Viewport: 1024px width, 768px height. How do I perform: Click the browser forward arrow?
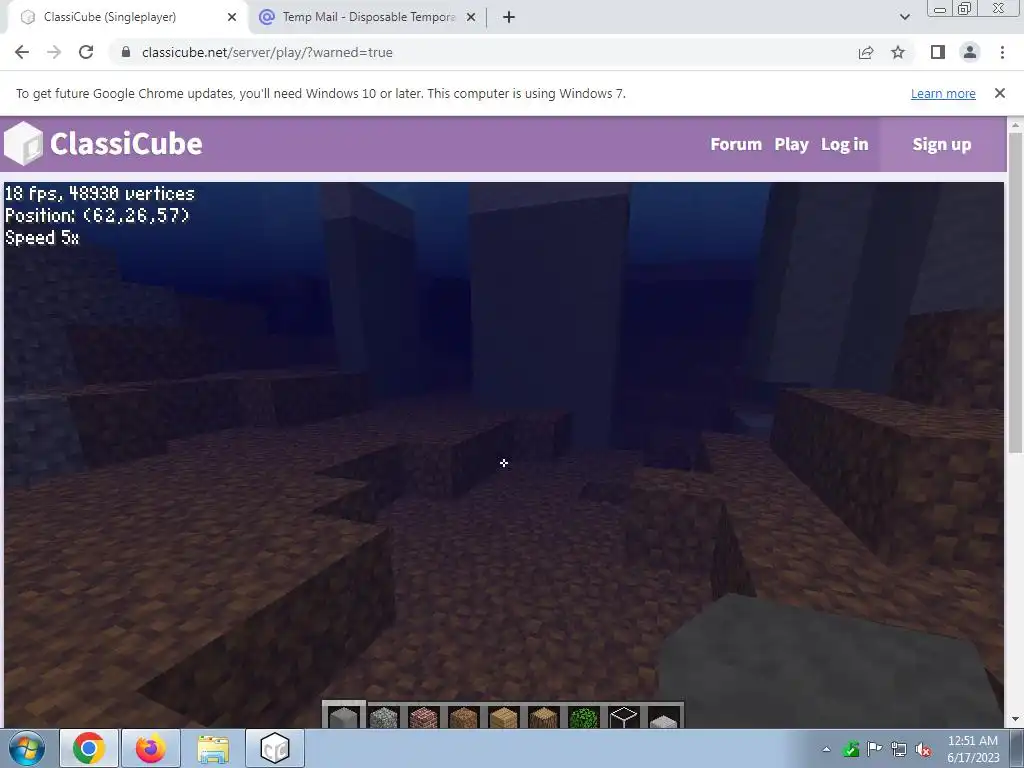(54, 52)
